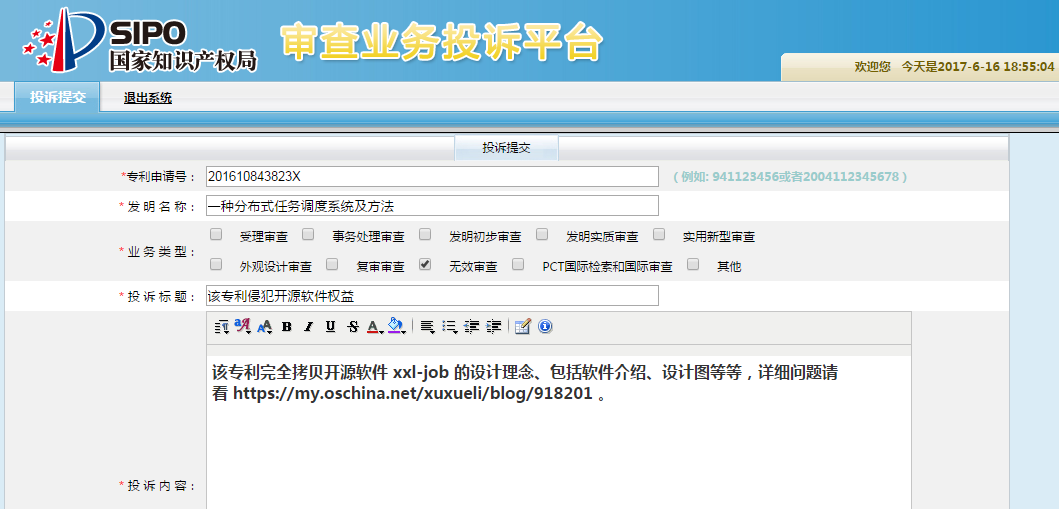
Task: Check the 实用新型审查 checkbox
Action: point(659,234)
